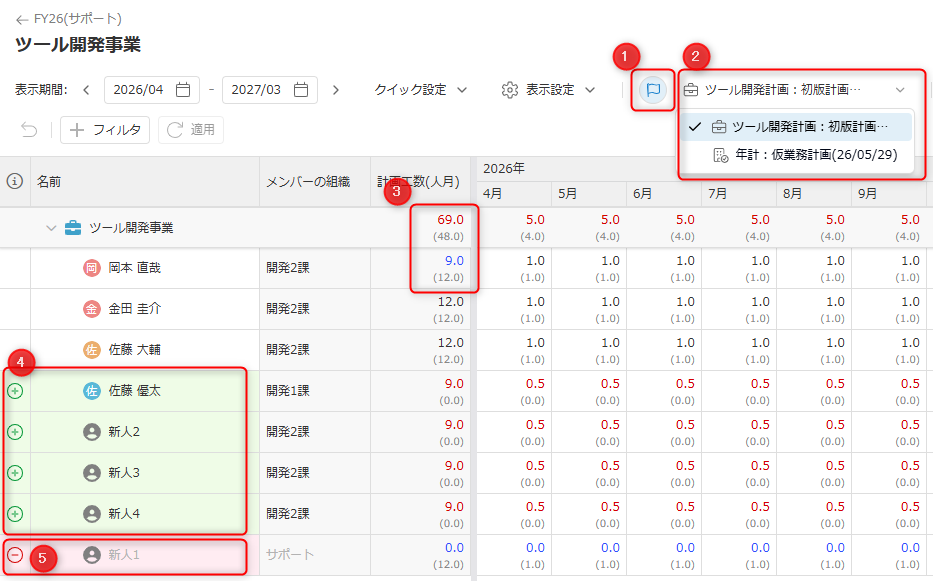Click 佐藤 優太 name text
Screen dimensions: 933x581
[x=134, y=391]
